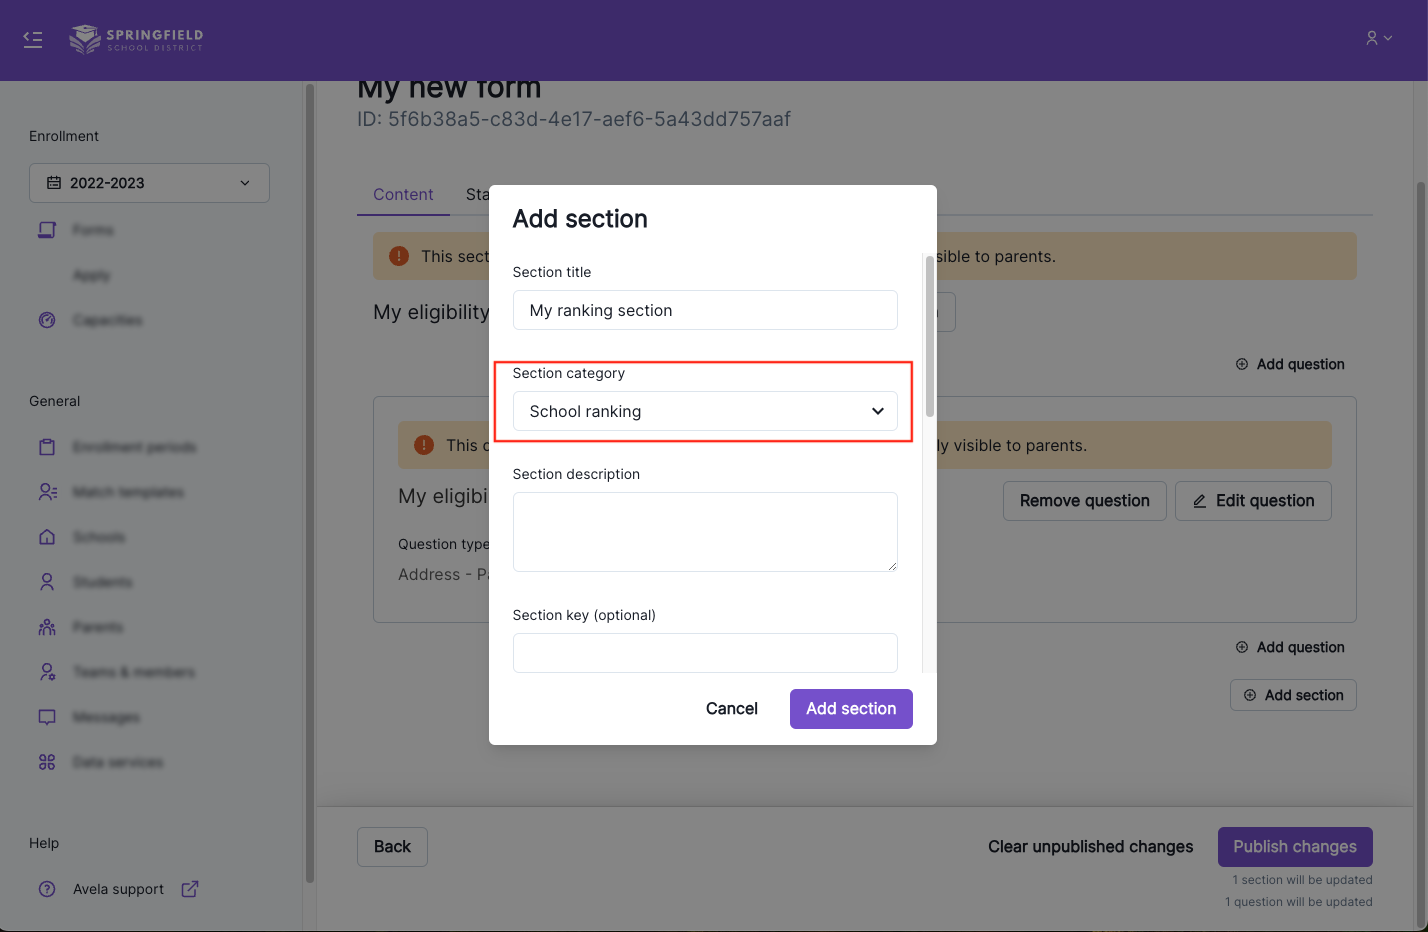Focus the Section description text area

pyautogui.click(x=704, y=531)
